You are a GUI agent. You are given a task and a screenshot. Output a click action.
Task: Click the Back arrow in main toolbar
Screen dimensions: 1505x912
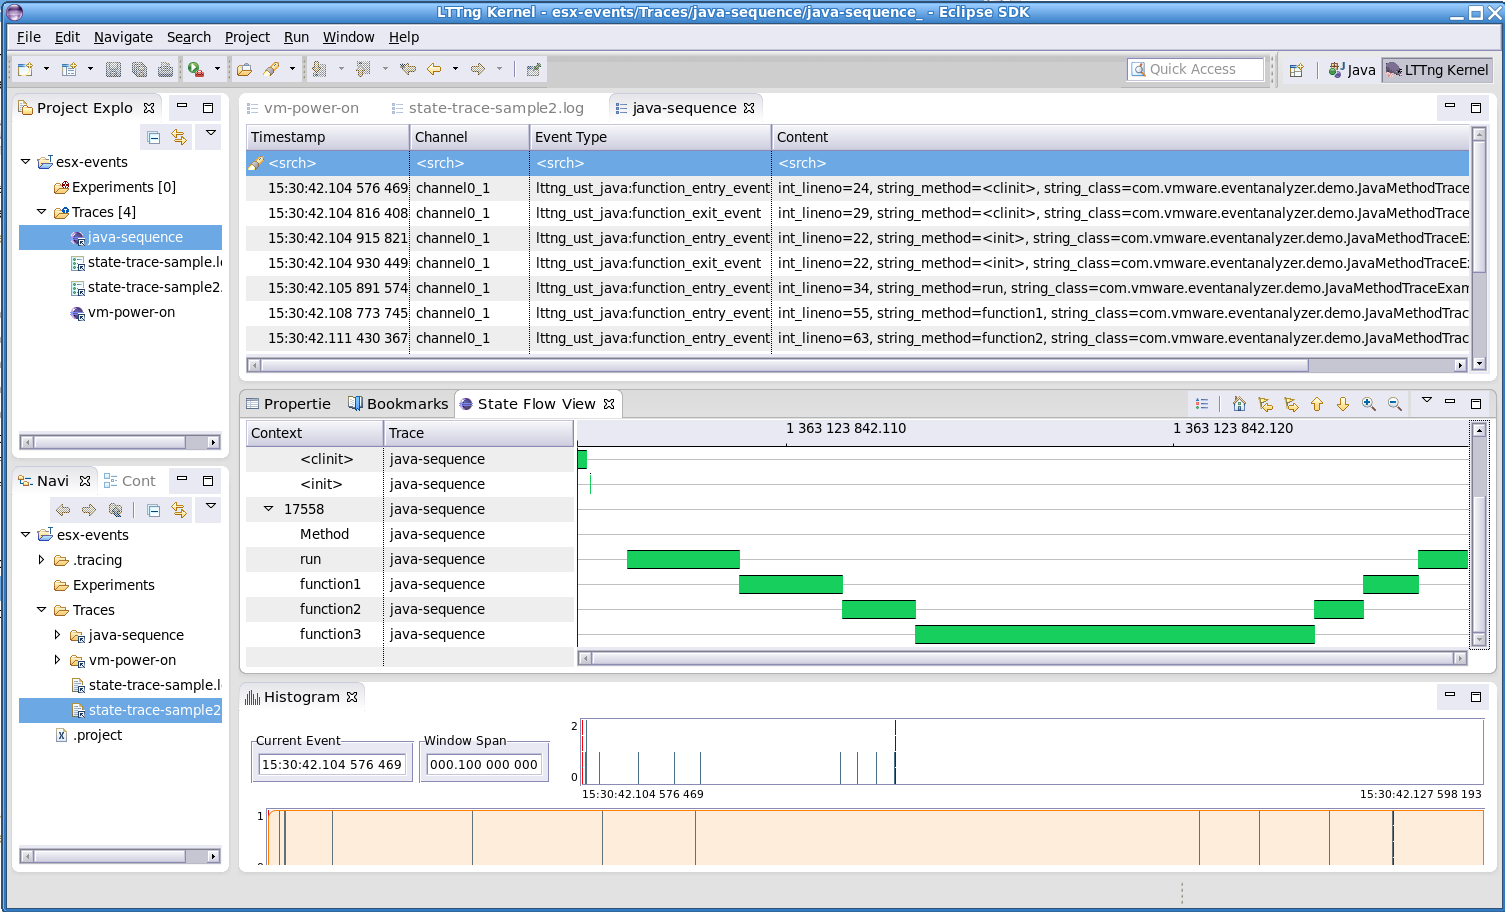[434, 69]
